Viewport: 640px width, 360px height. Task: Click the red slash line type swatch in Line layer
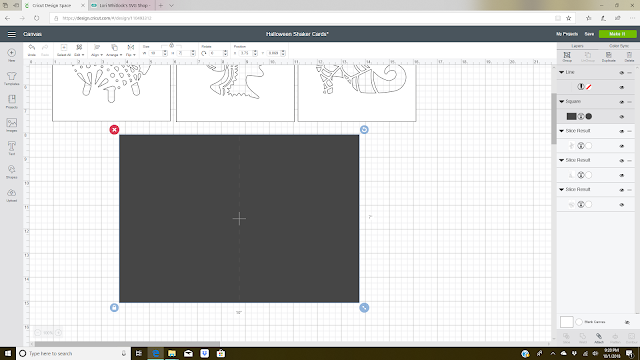coord(589,87)
